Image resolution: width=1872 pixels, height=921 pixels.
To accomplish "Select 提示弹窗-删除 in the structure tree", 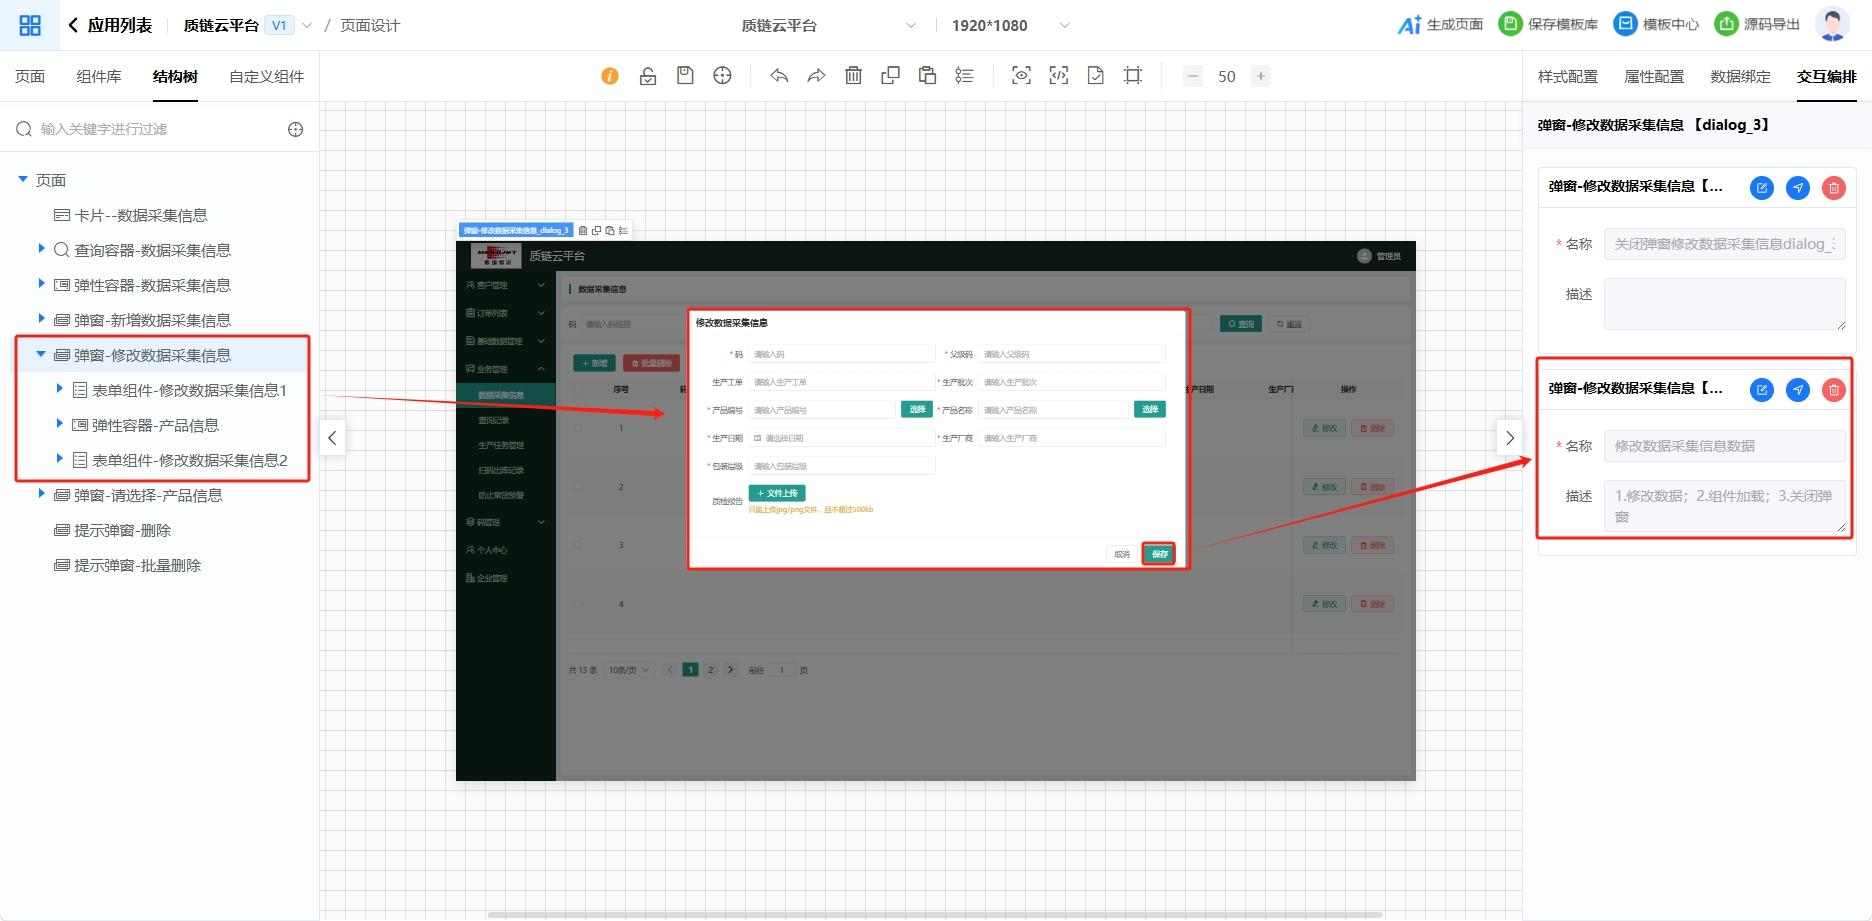I will (122, 530).
